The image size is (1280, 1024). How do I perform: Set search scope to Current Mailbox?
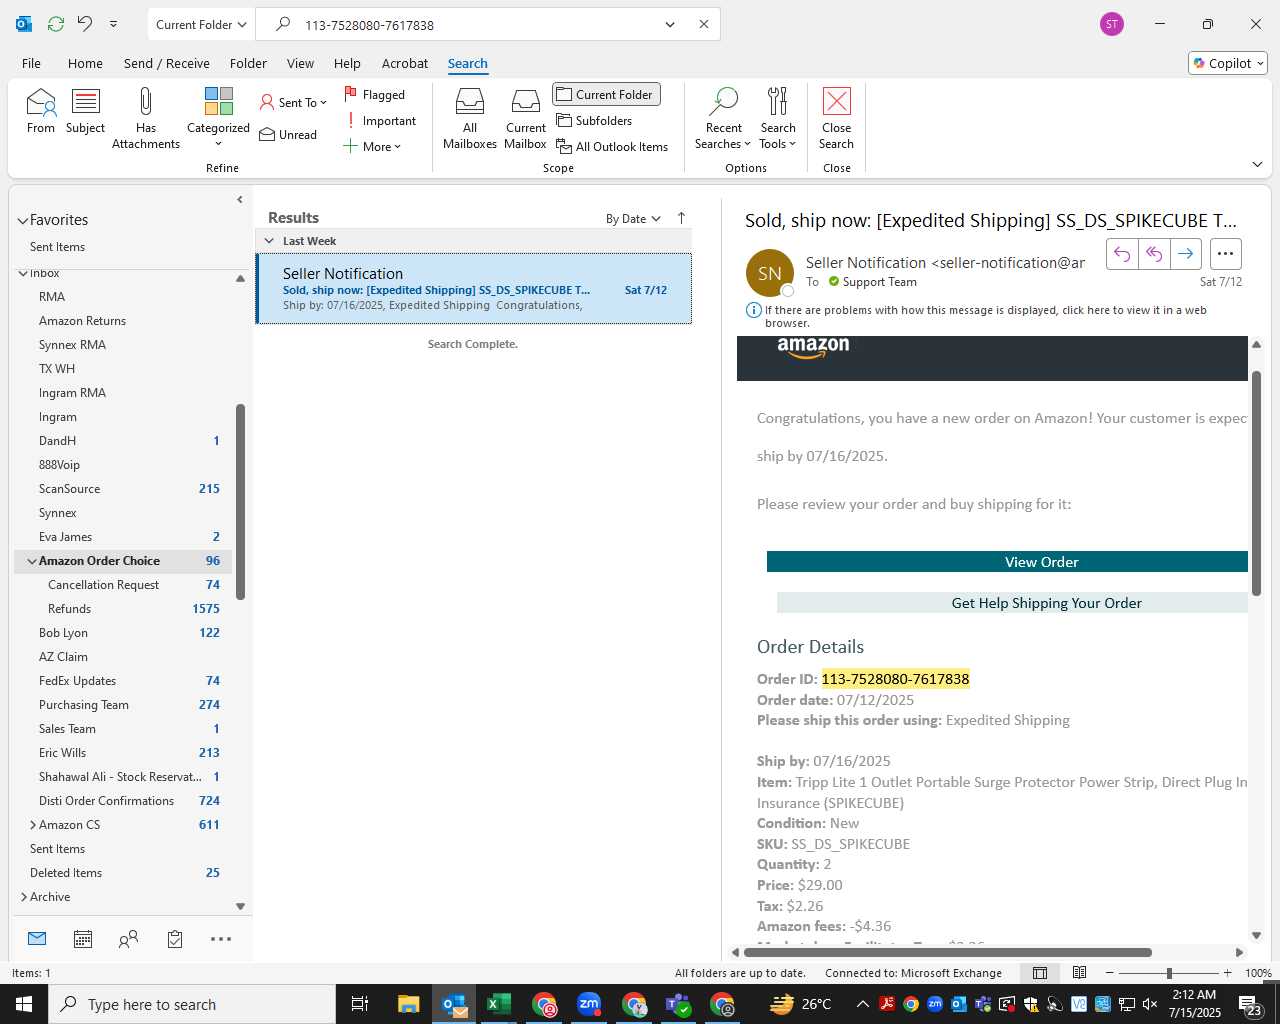point(526,118)
